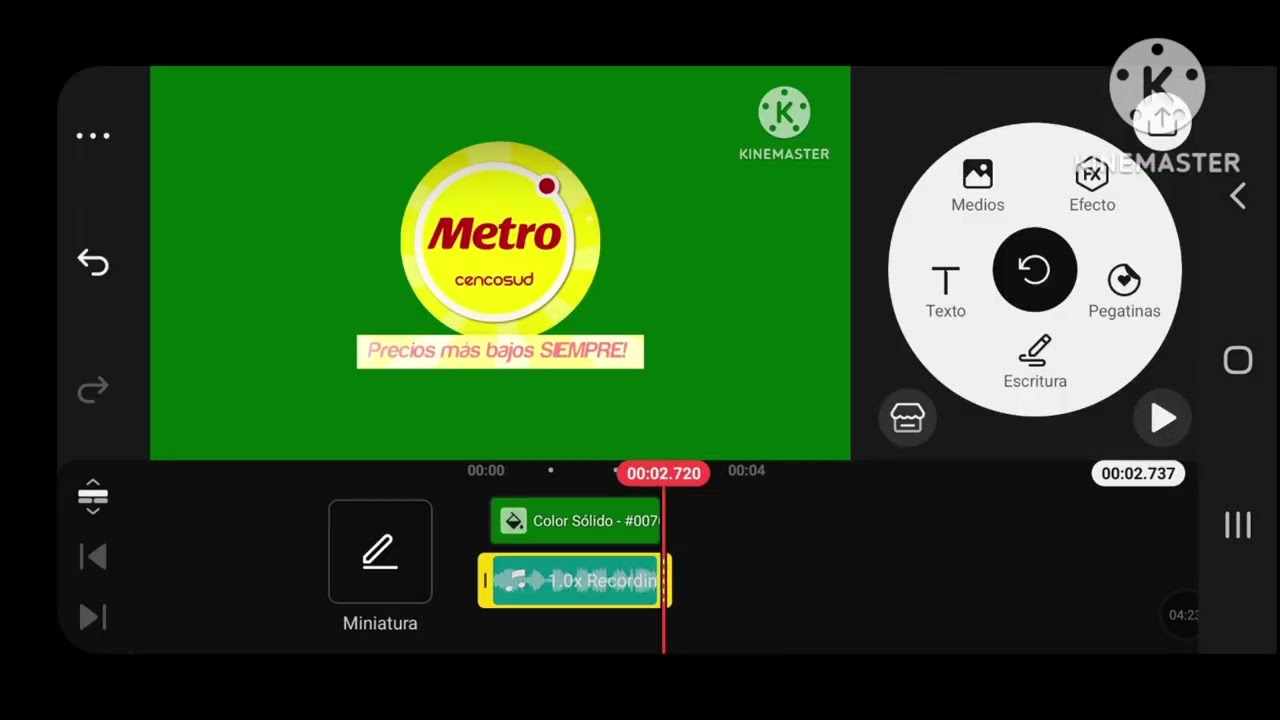Open the Efecto FX panel
Screen dimensions: 1280x720
[1092, 186]
